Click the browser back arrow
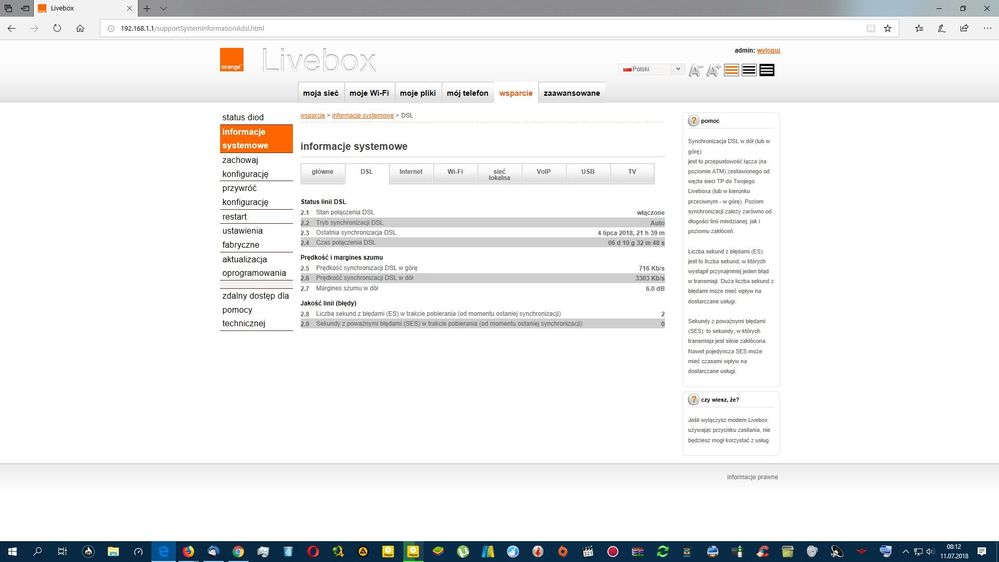Viewport: 999px width, 562px height. [11, 28]
